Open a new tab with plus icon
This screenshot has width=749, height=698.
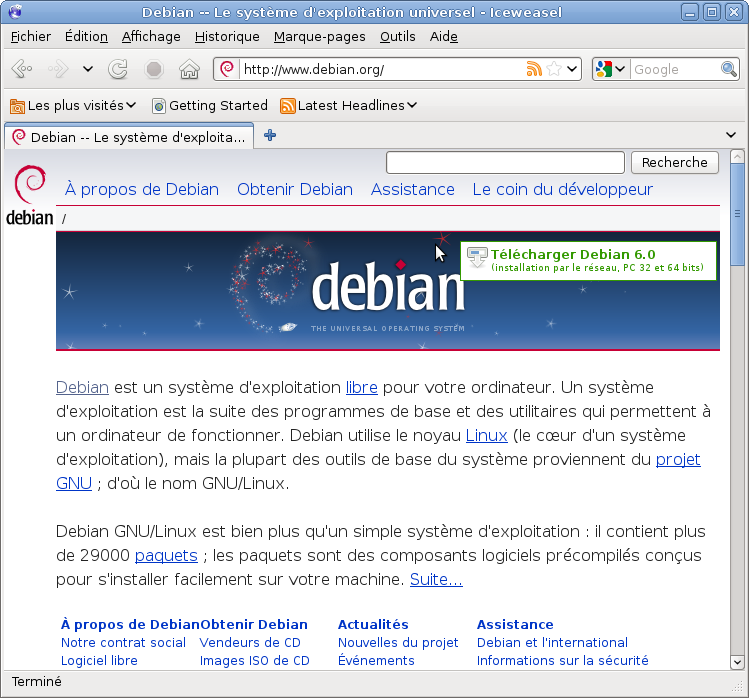pyautogui.click(x=270, y=135)
